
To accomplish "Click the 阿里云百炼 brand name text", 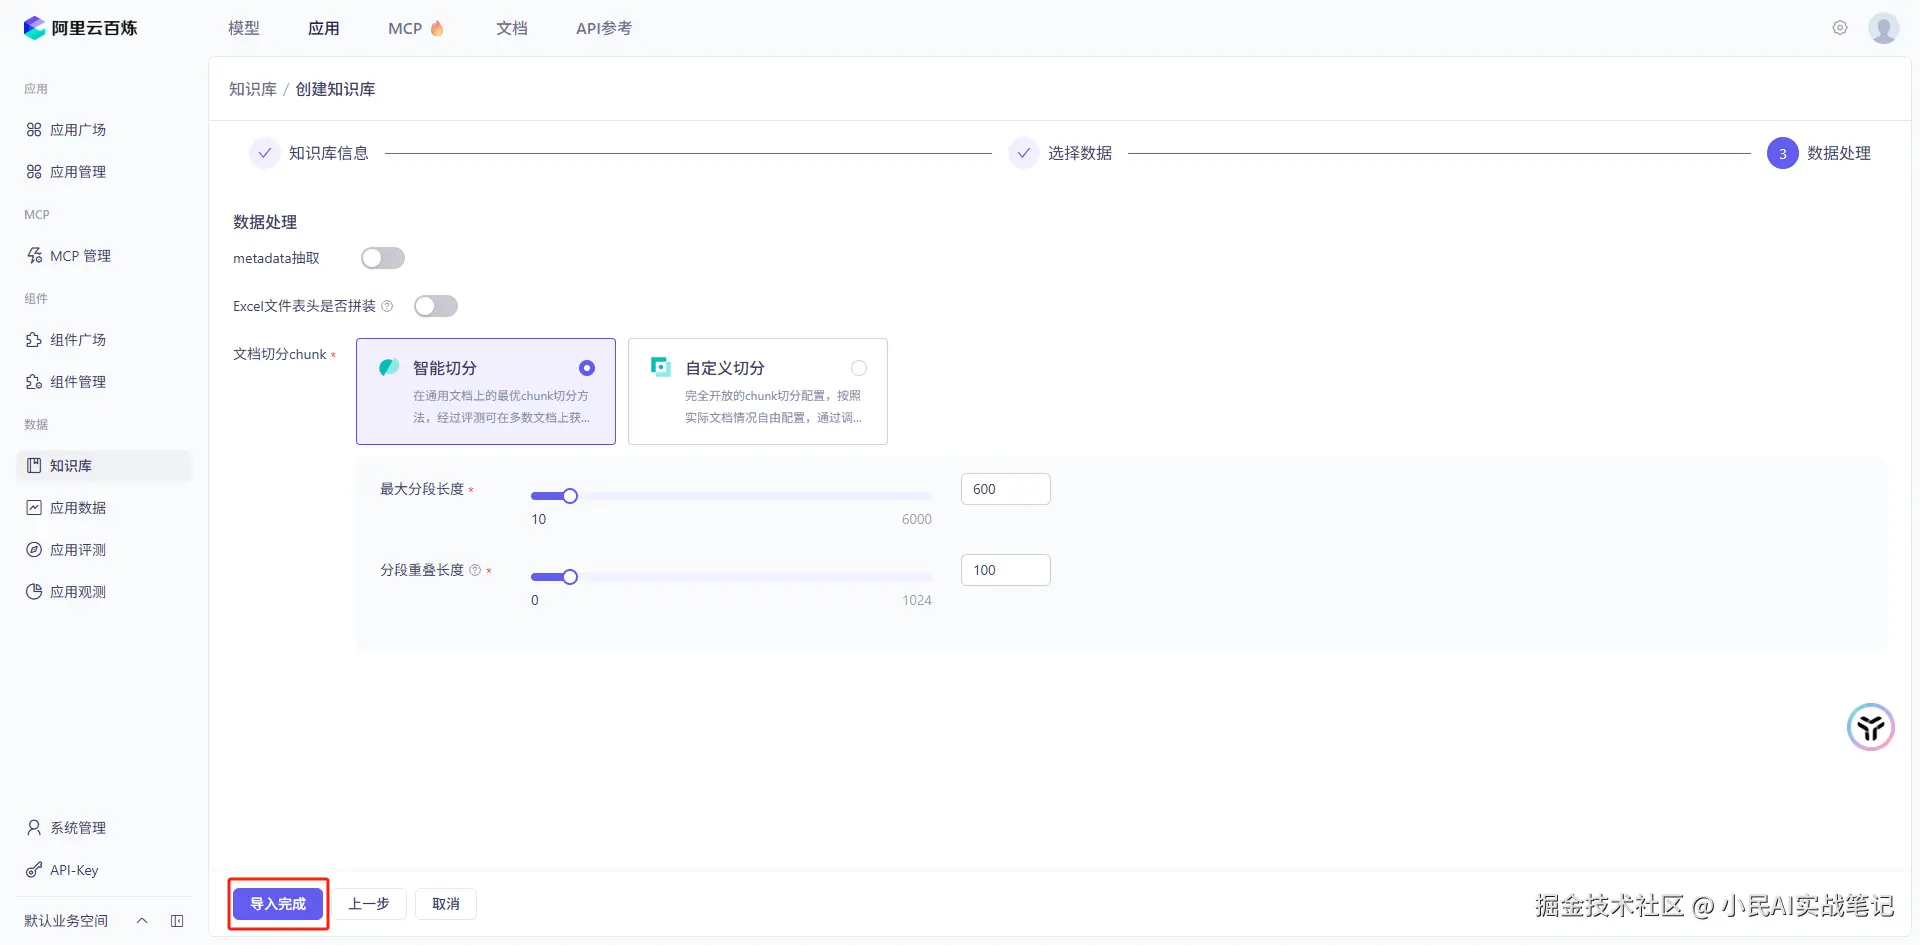I will (95, 28).
